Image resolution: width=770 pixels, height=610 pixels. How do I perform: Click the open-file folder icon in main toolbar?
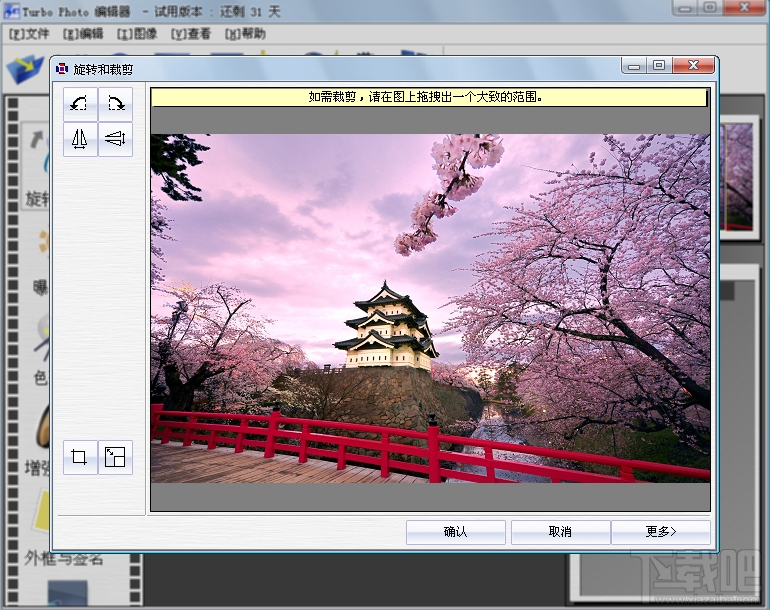(x=27, y=69)
